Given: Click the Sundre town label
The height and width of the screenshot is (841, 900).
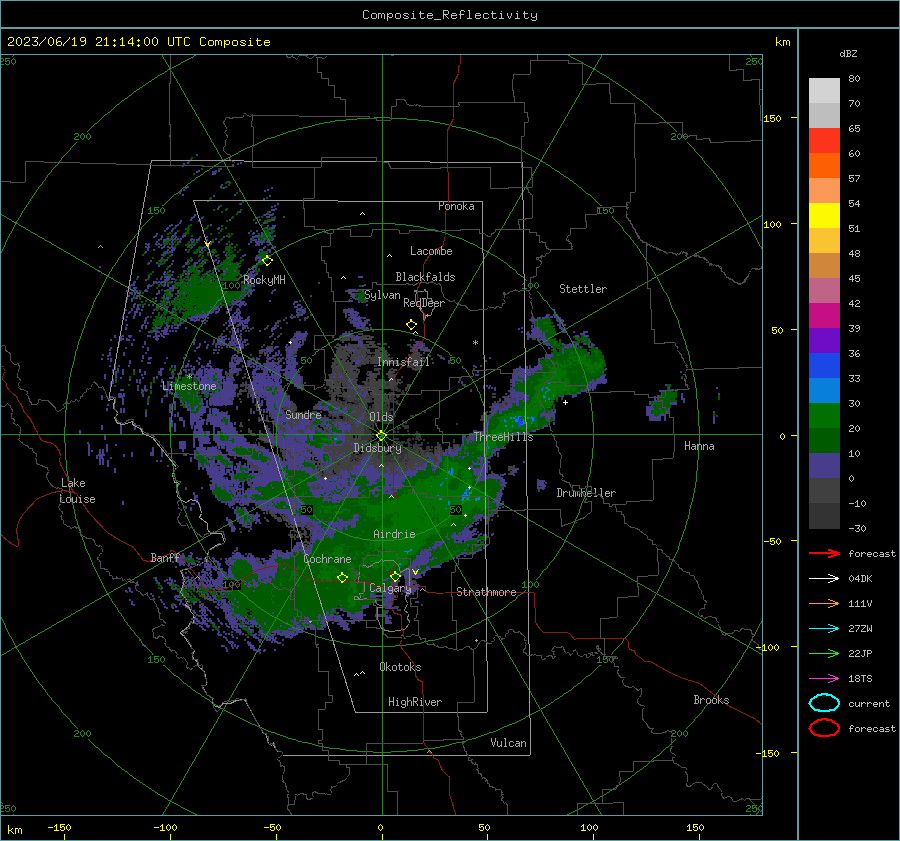Looking at the screenshot, I should coord(303,415).
